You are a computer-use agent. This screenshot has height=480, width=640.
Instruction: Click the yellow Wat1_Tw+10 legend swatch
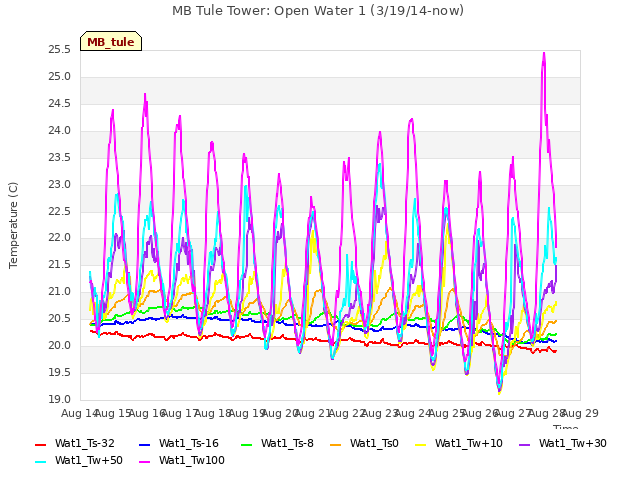point(420,444)
